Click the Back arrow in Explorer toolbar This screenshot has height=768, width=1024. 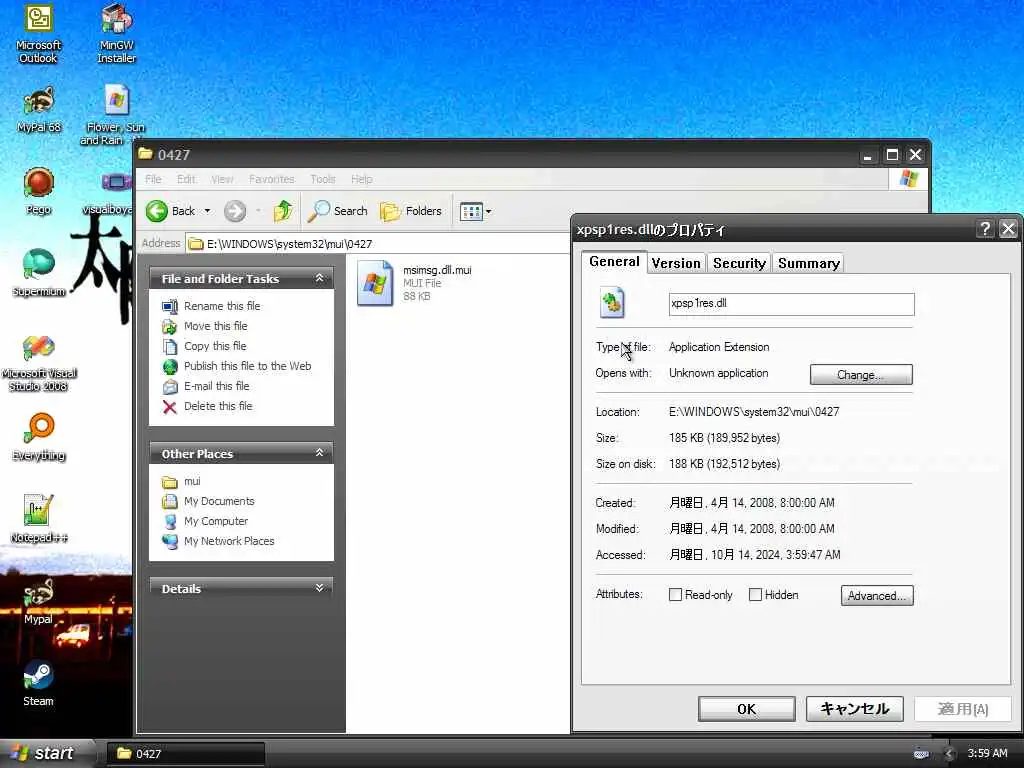(x=170, y=211)
